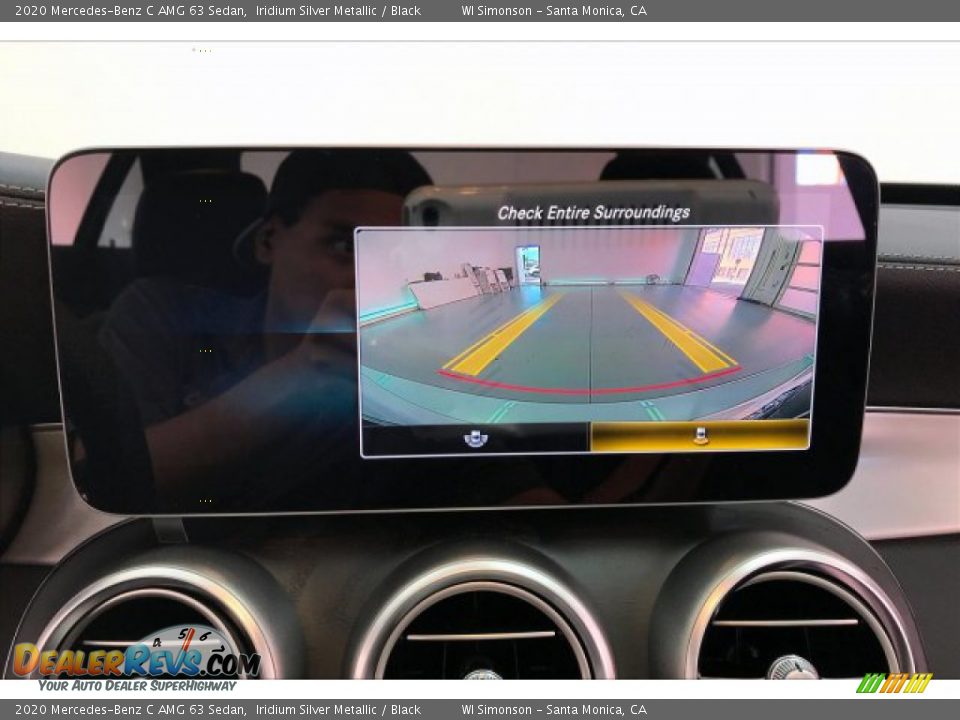Click footer 'WI Simonson - Santa Monica, CA'

point(554,710)
